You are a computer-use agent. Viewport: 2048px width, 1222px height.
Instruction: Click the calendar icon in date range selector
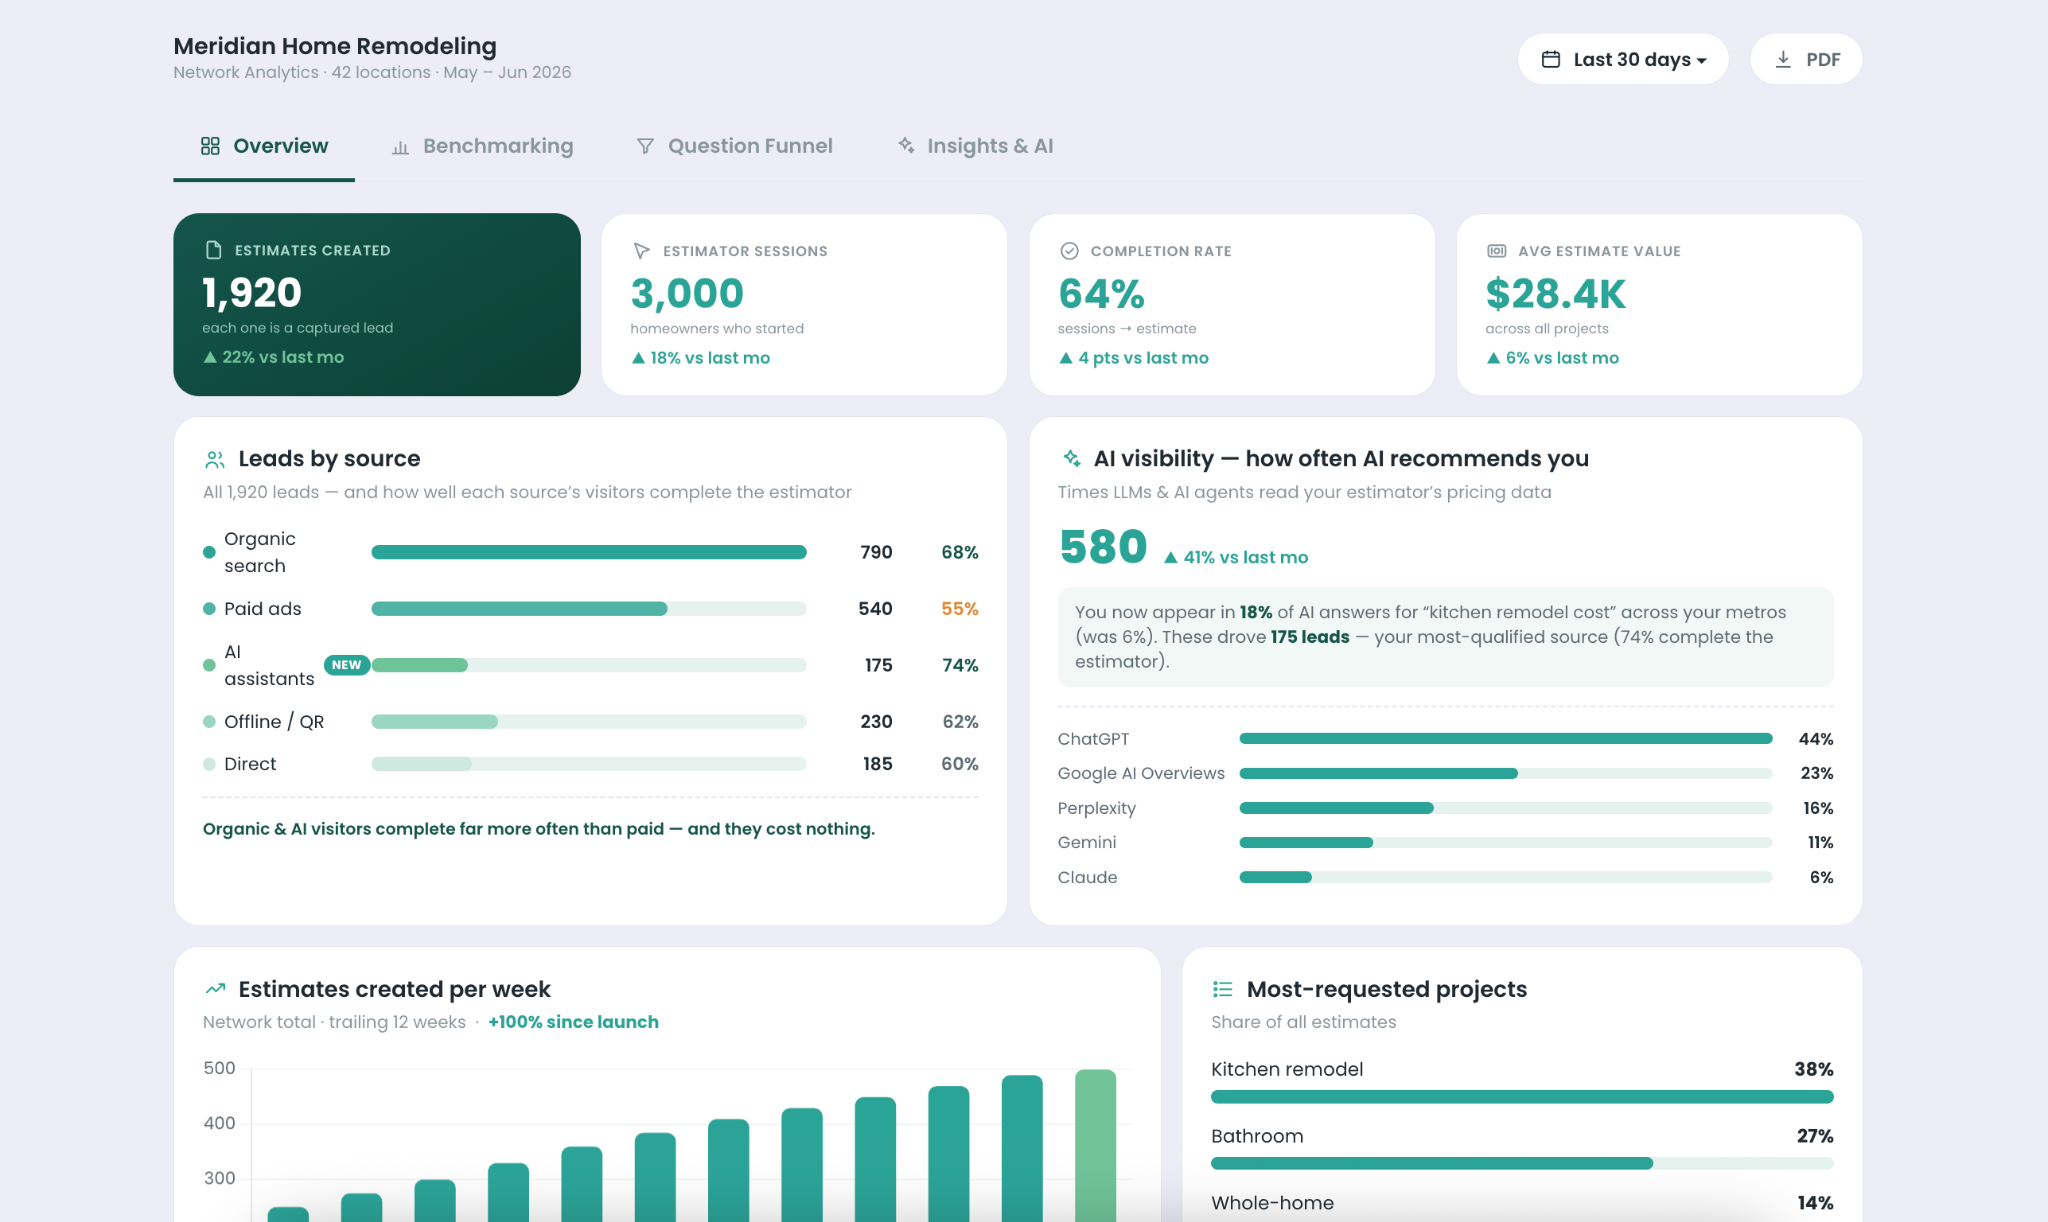coord(1550,59)
